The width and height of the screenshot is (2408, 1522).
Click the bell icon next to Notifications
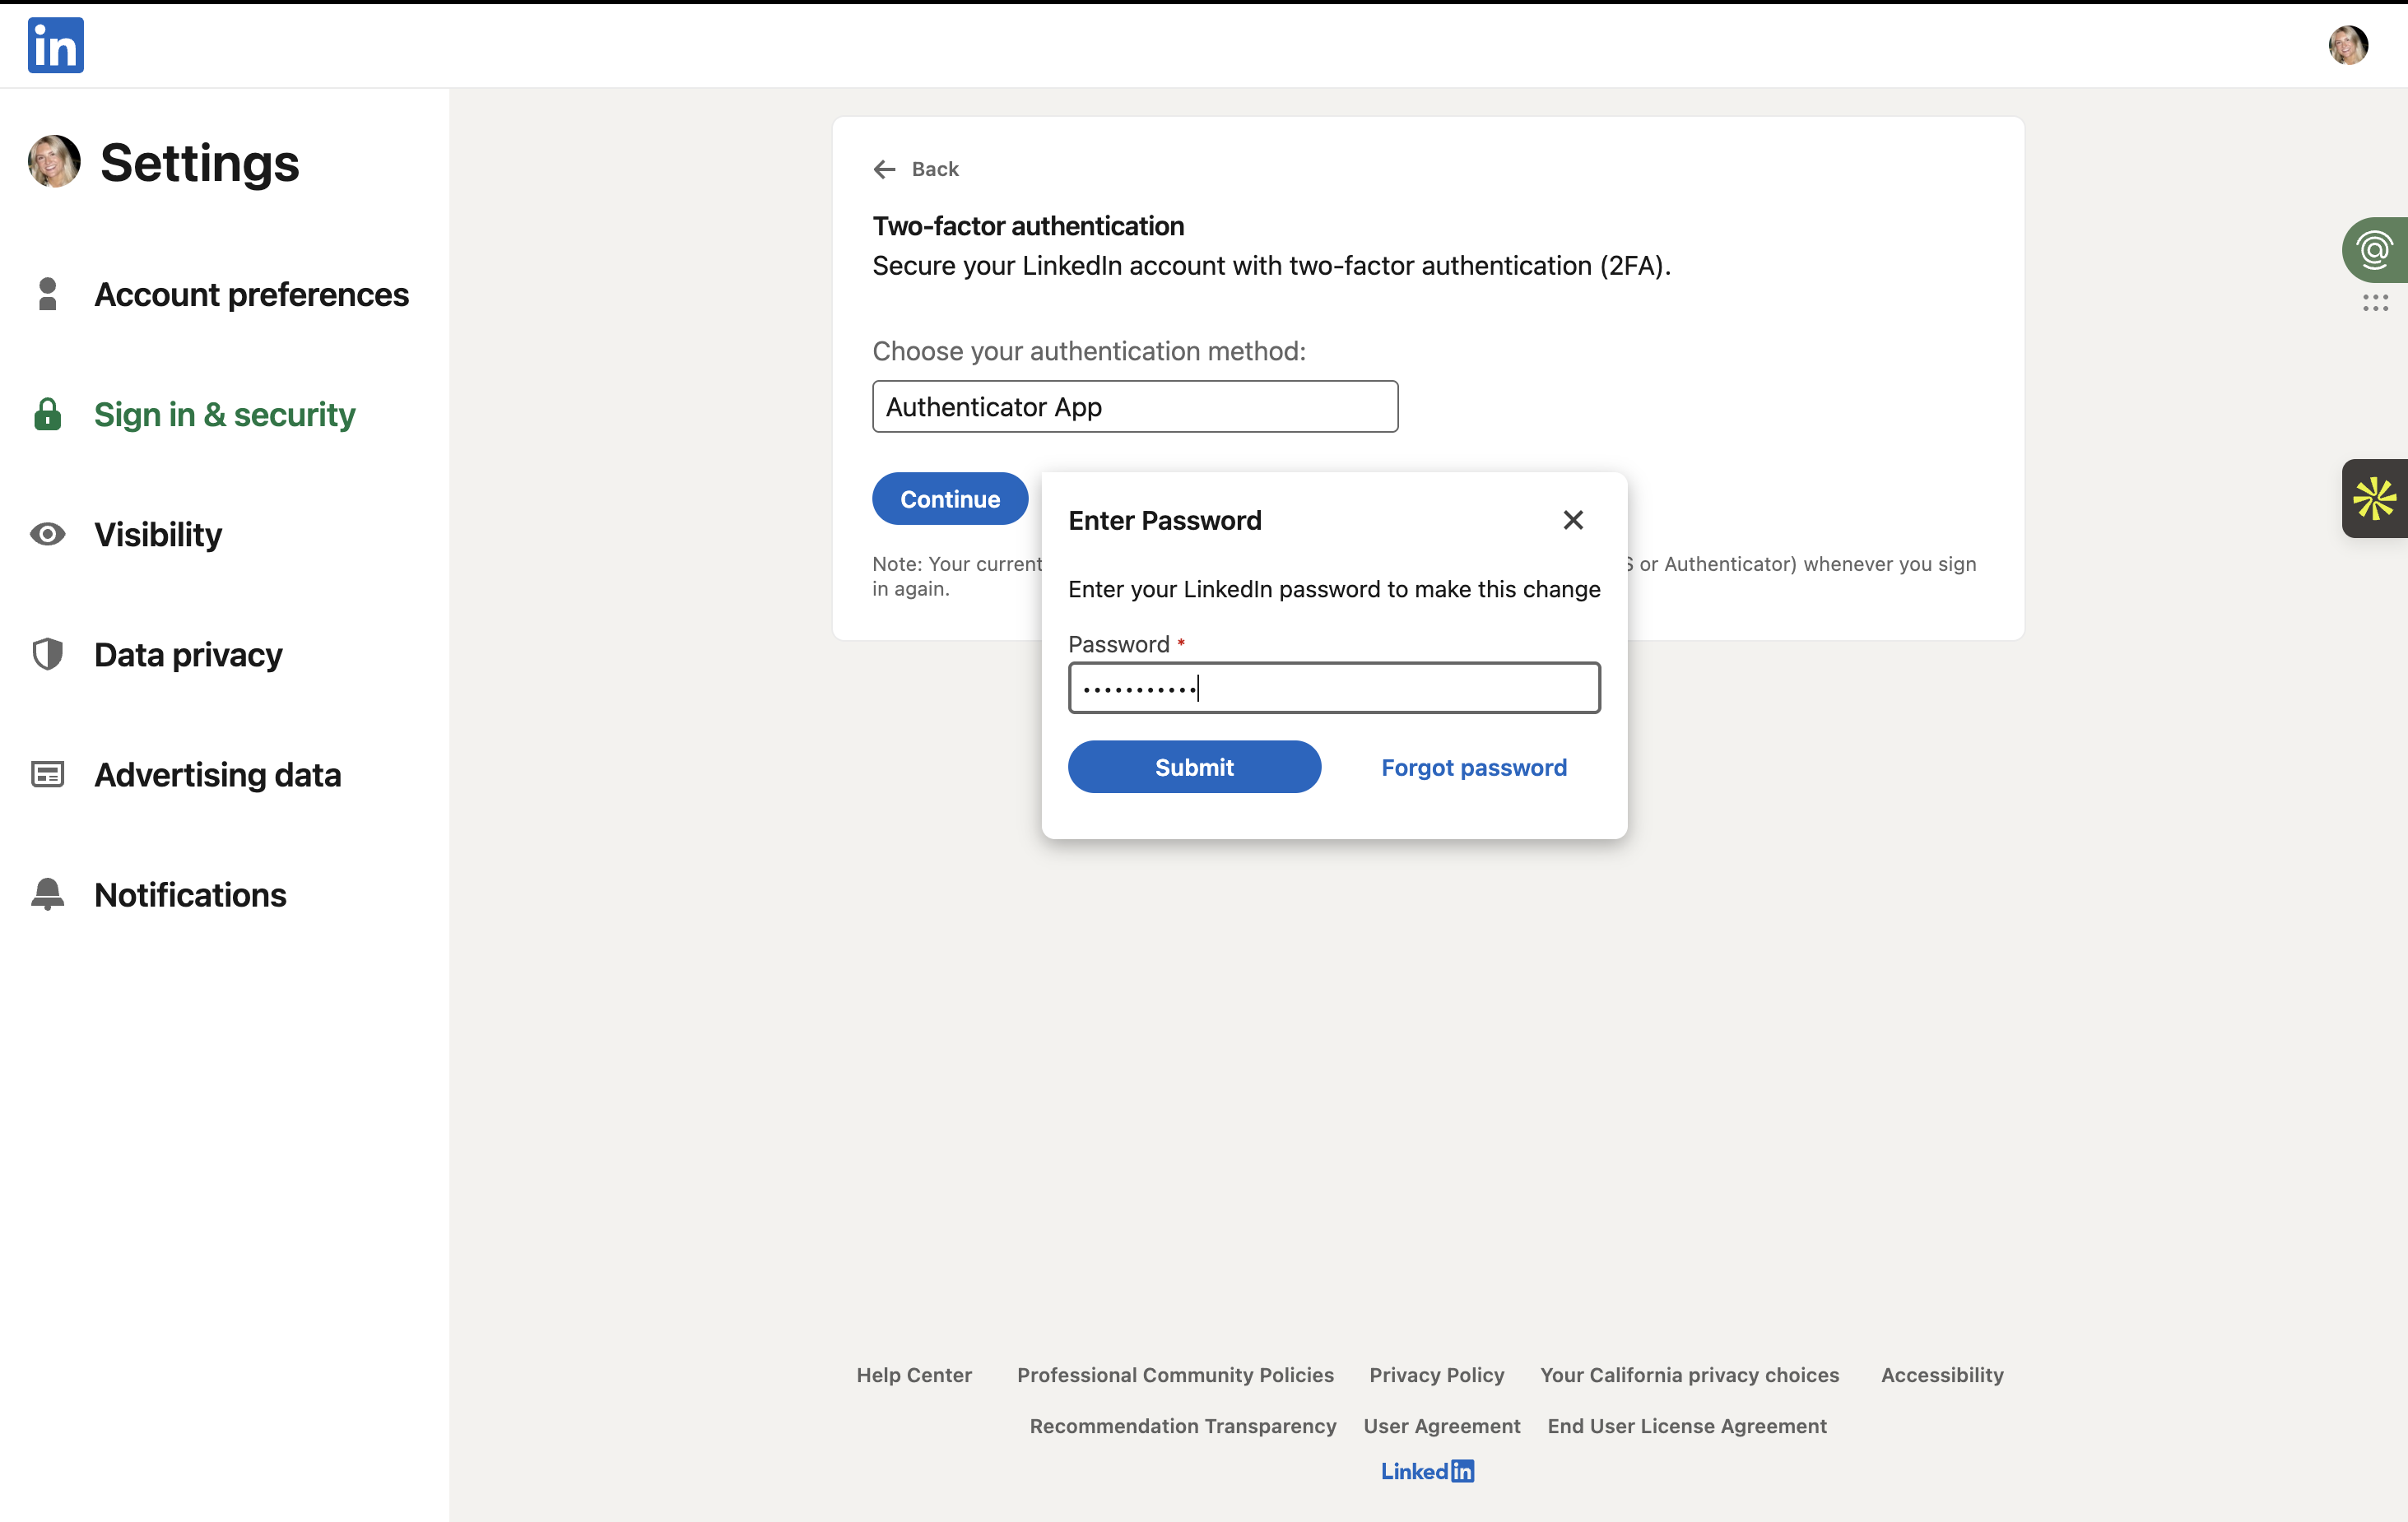(x=47, y=893)
